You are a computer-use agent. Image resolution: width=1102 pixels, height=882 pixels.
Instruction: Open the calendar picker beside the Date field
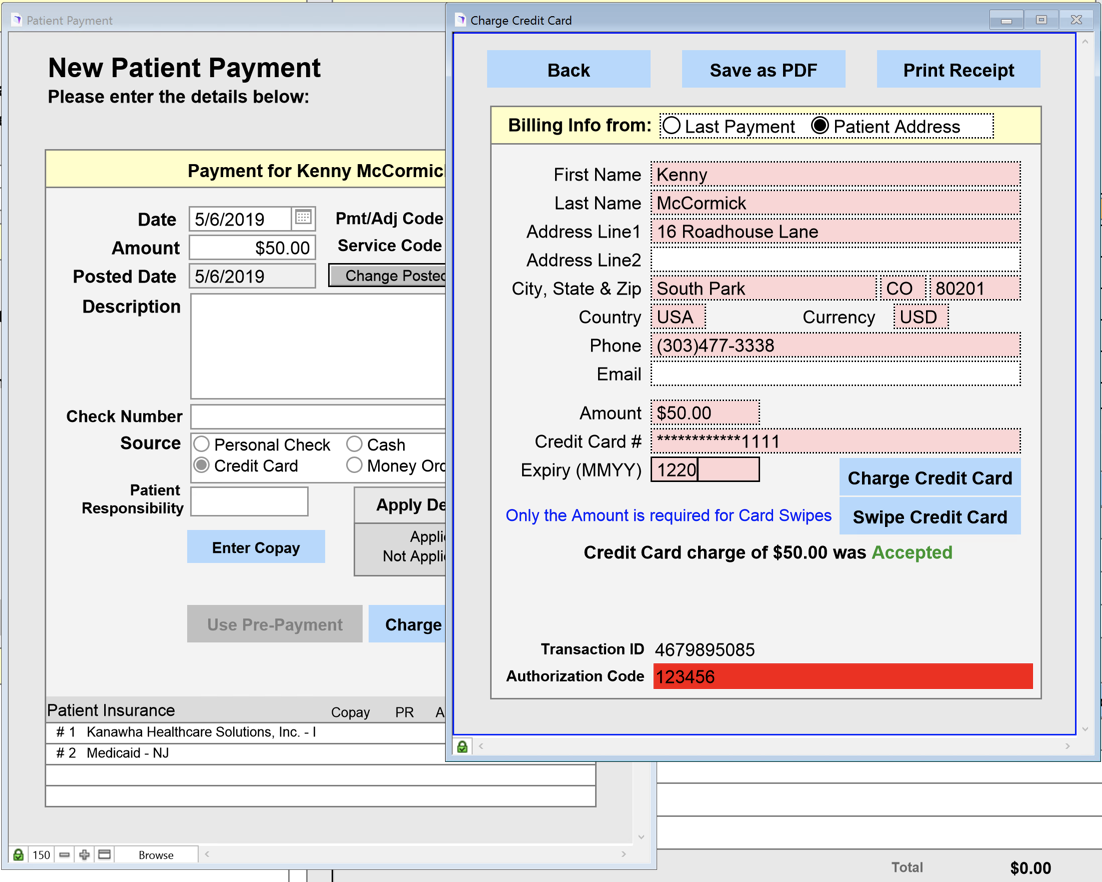(x=303, y=218)
